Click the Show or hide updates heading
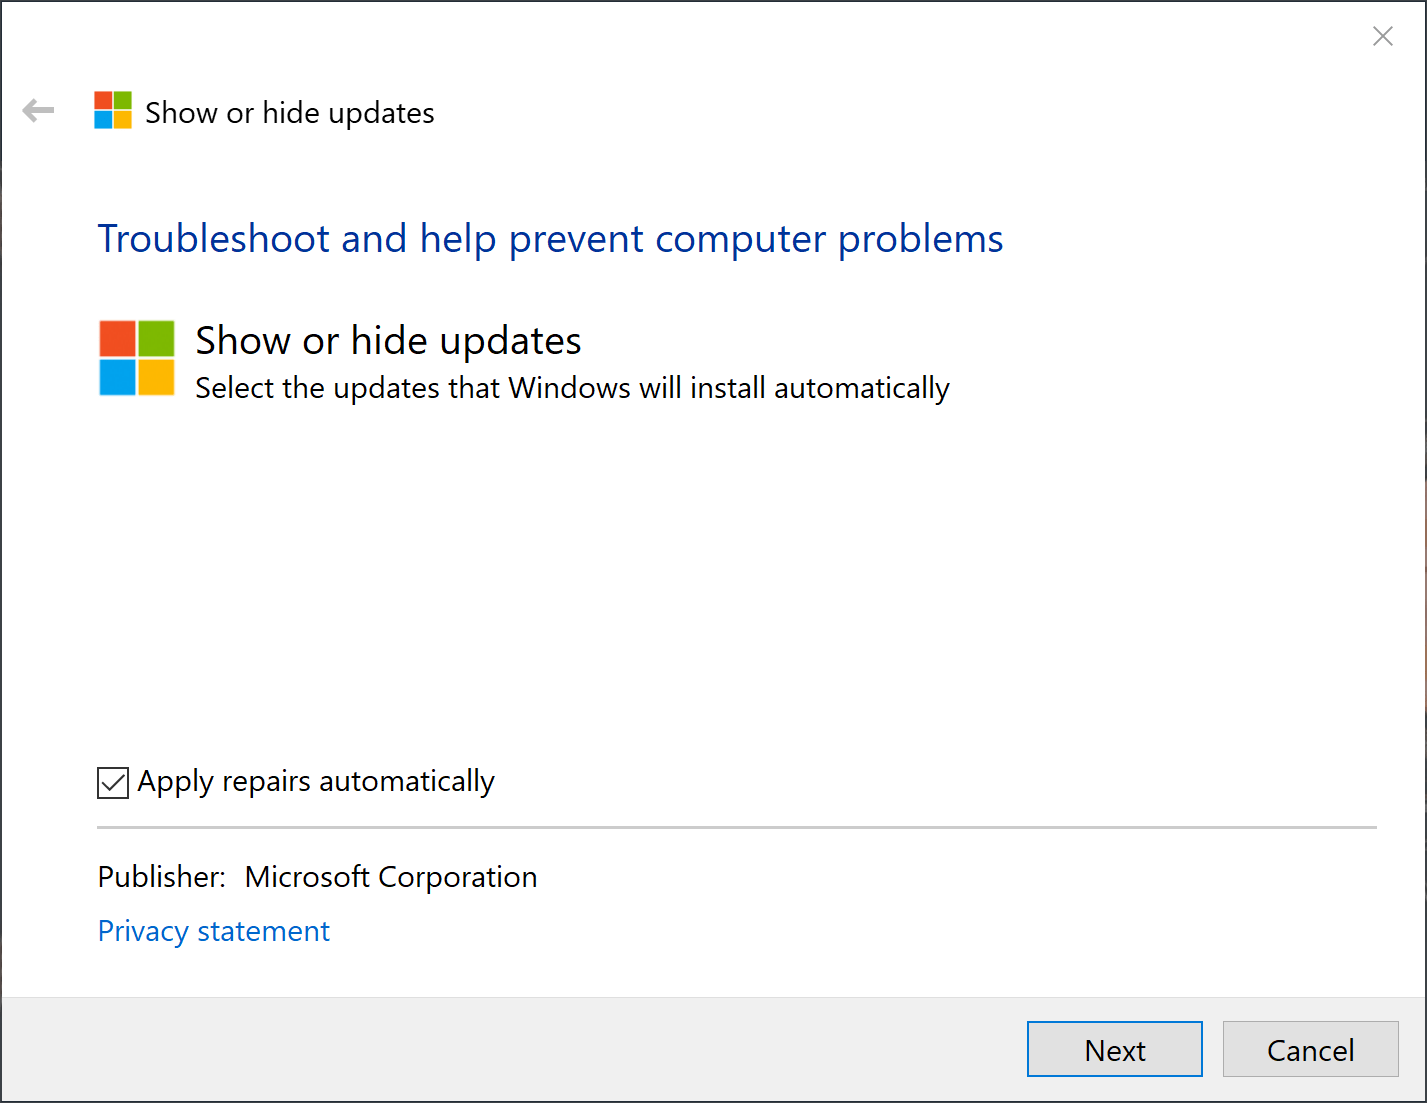Viewport: 1427px width, 1103px height. (x=388, y=340)
